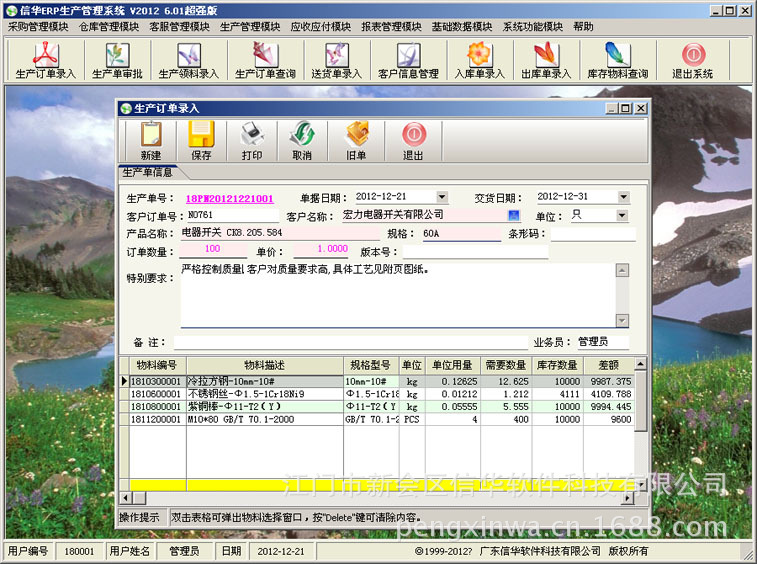This screenshot has width=757, height=564.
Task: Click the 订单数量 field showing 100
Action: click(213, 249)
